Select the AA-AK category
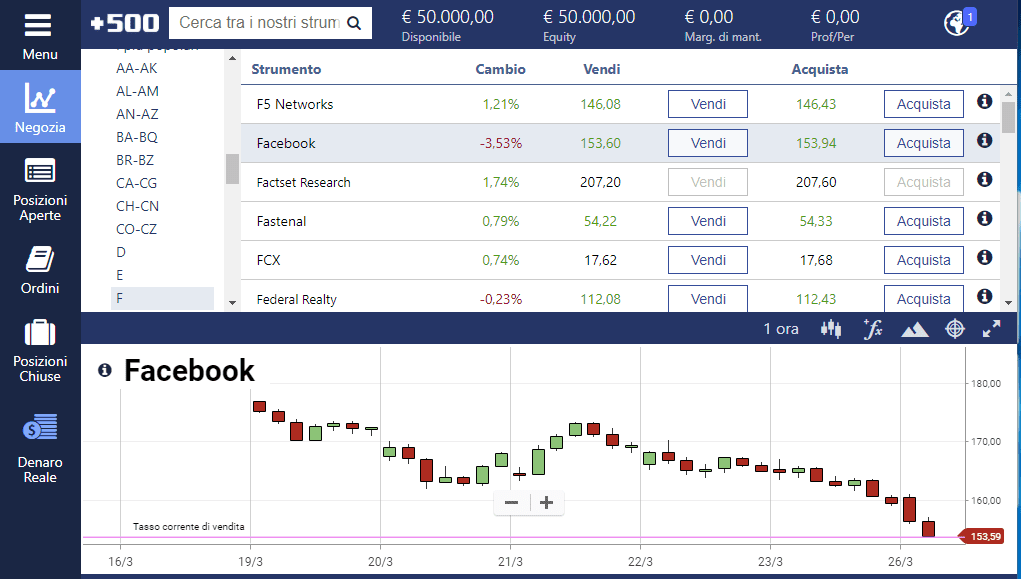 pyautogui.click(x=137, y=68)
